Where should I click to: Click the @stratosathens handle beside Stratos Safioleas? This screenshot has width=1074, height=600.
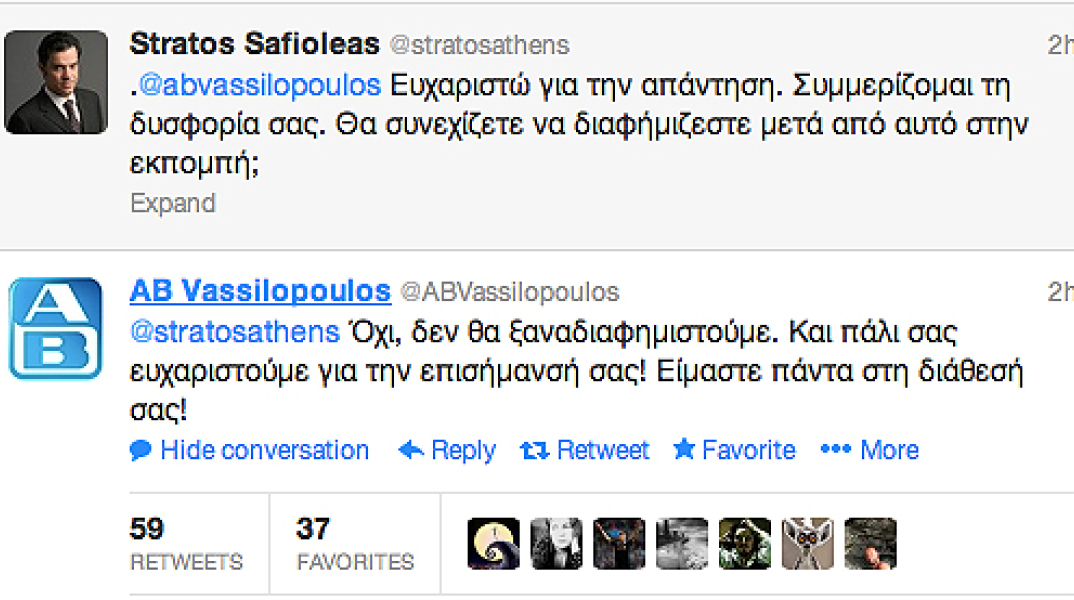coord(478,45)
